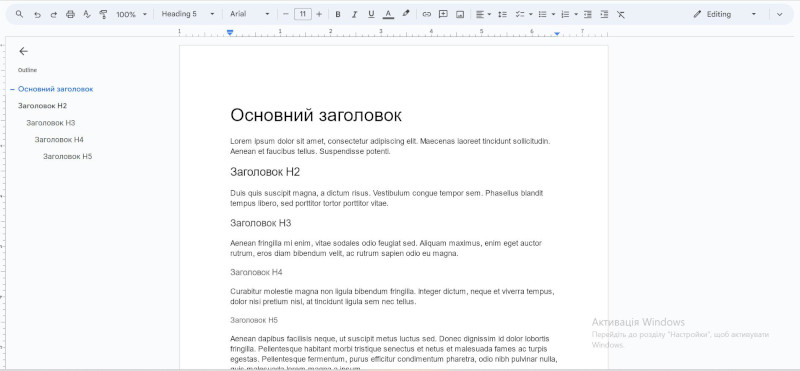Screen dimensions: 800x371
Task: Close the outline with back arrow
Action: click(23, 51)
